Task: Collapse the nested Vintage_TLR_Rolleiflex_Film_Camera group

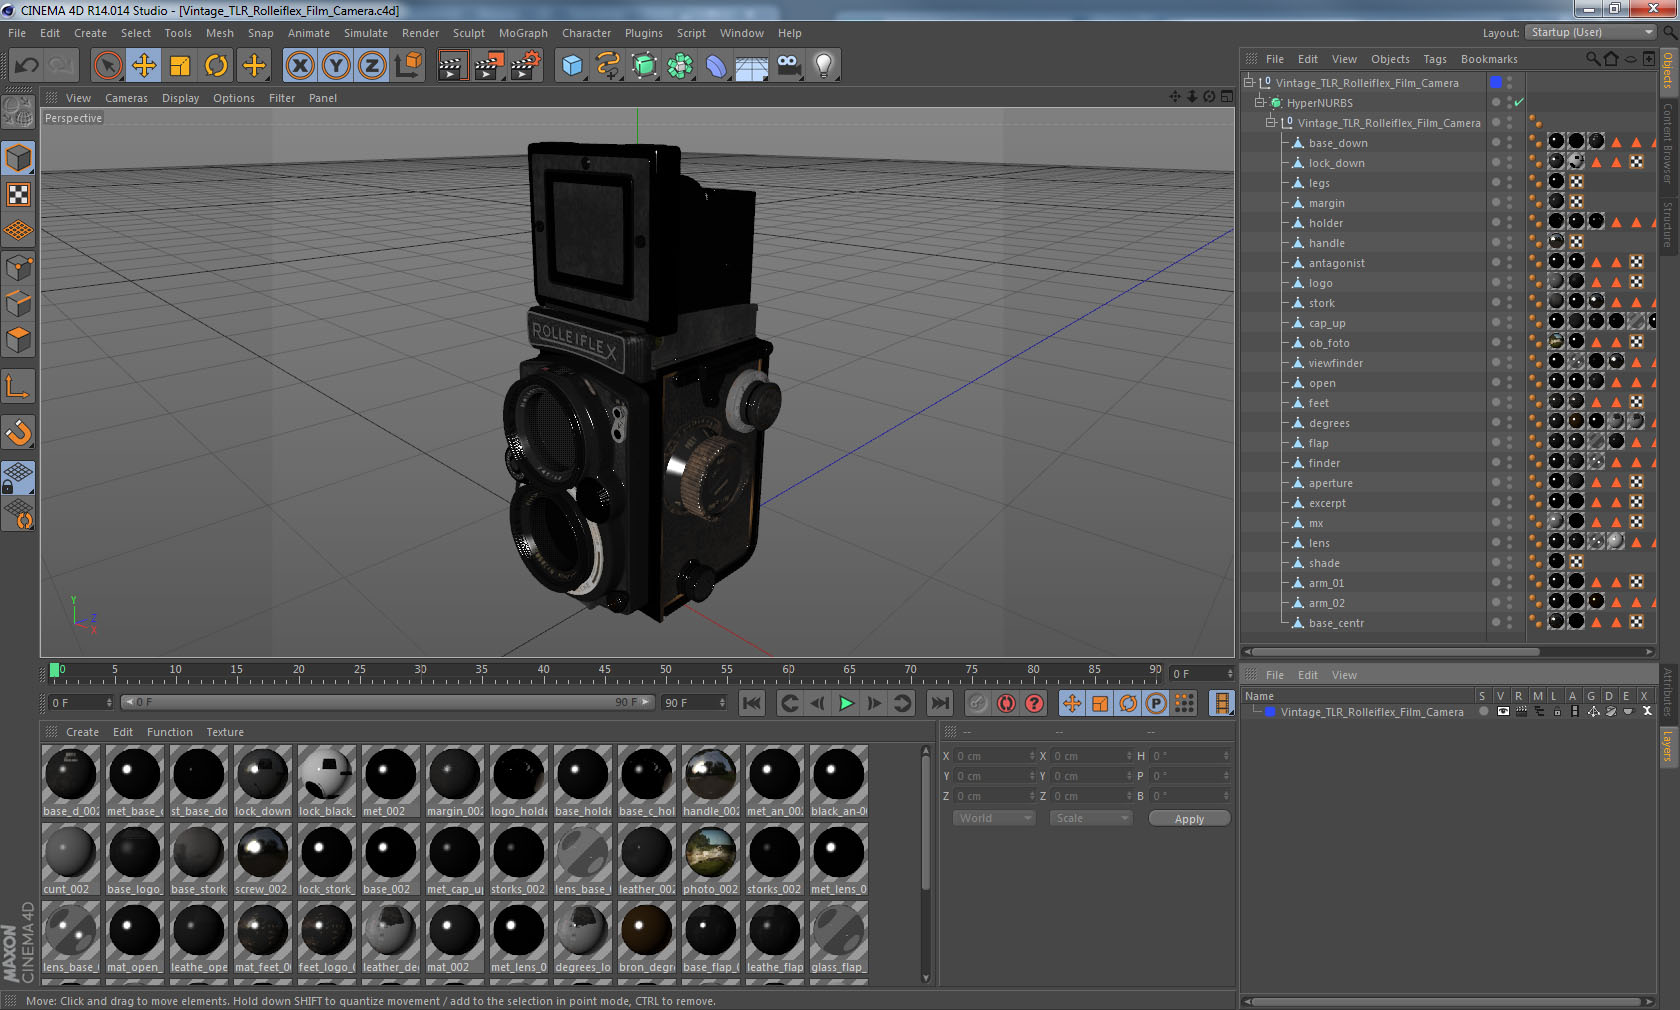Action: point(1271,123)
